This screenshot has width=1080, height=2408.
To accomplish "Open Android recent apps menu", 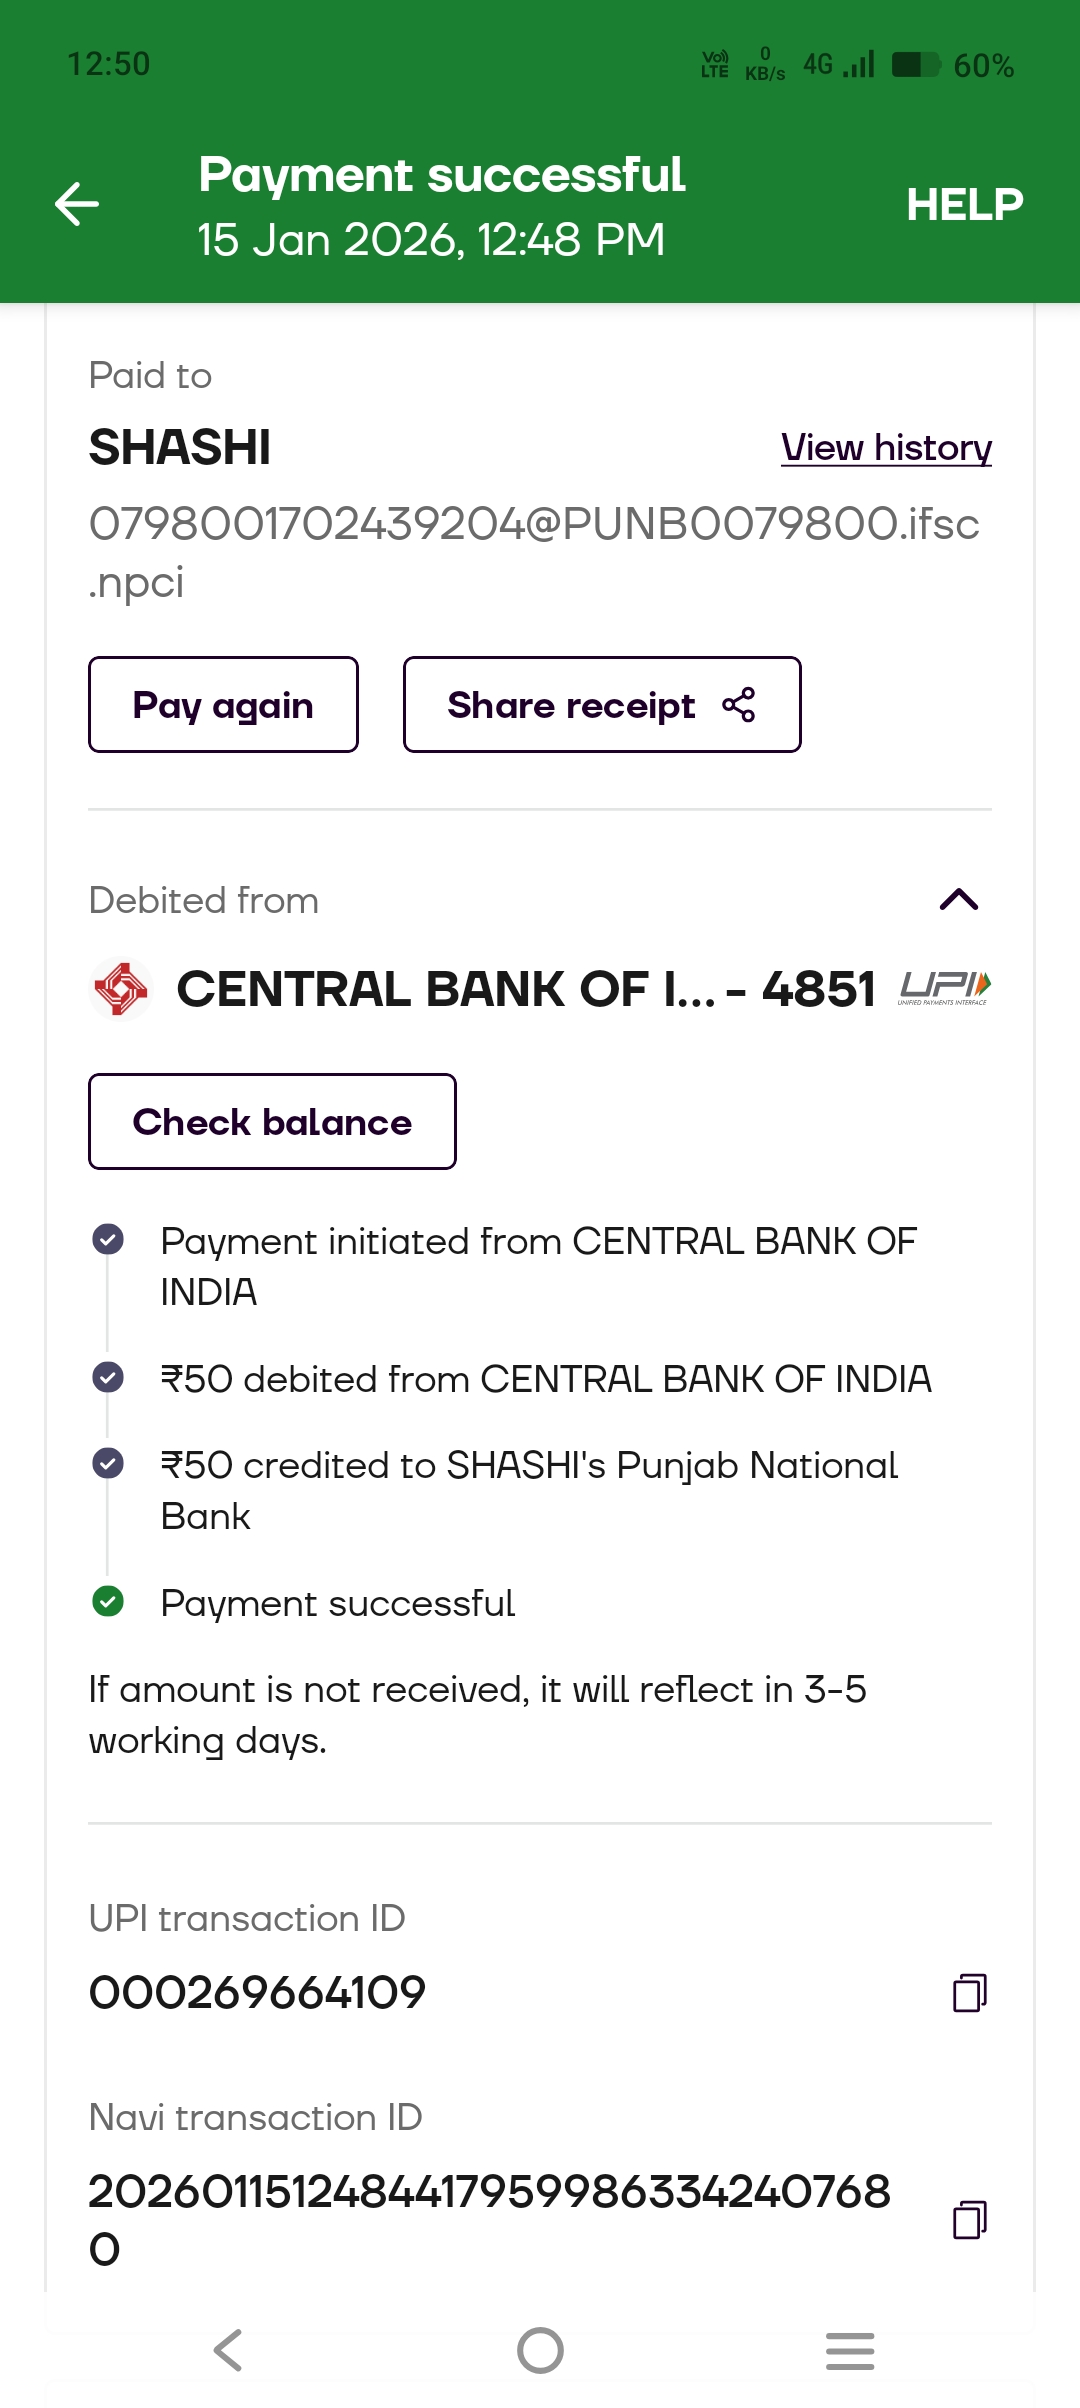I will [x=850, y=2350].
